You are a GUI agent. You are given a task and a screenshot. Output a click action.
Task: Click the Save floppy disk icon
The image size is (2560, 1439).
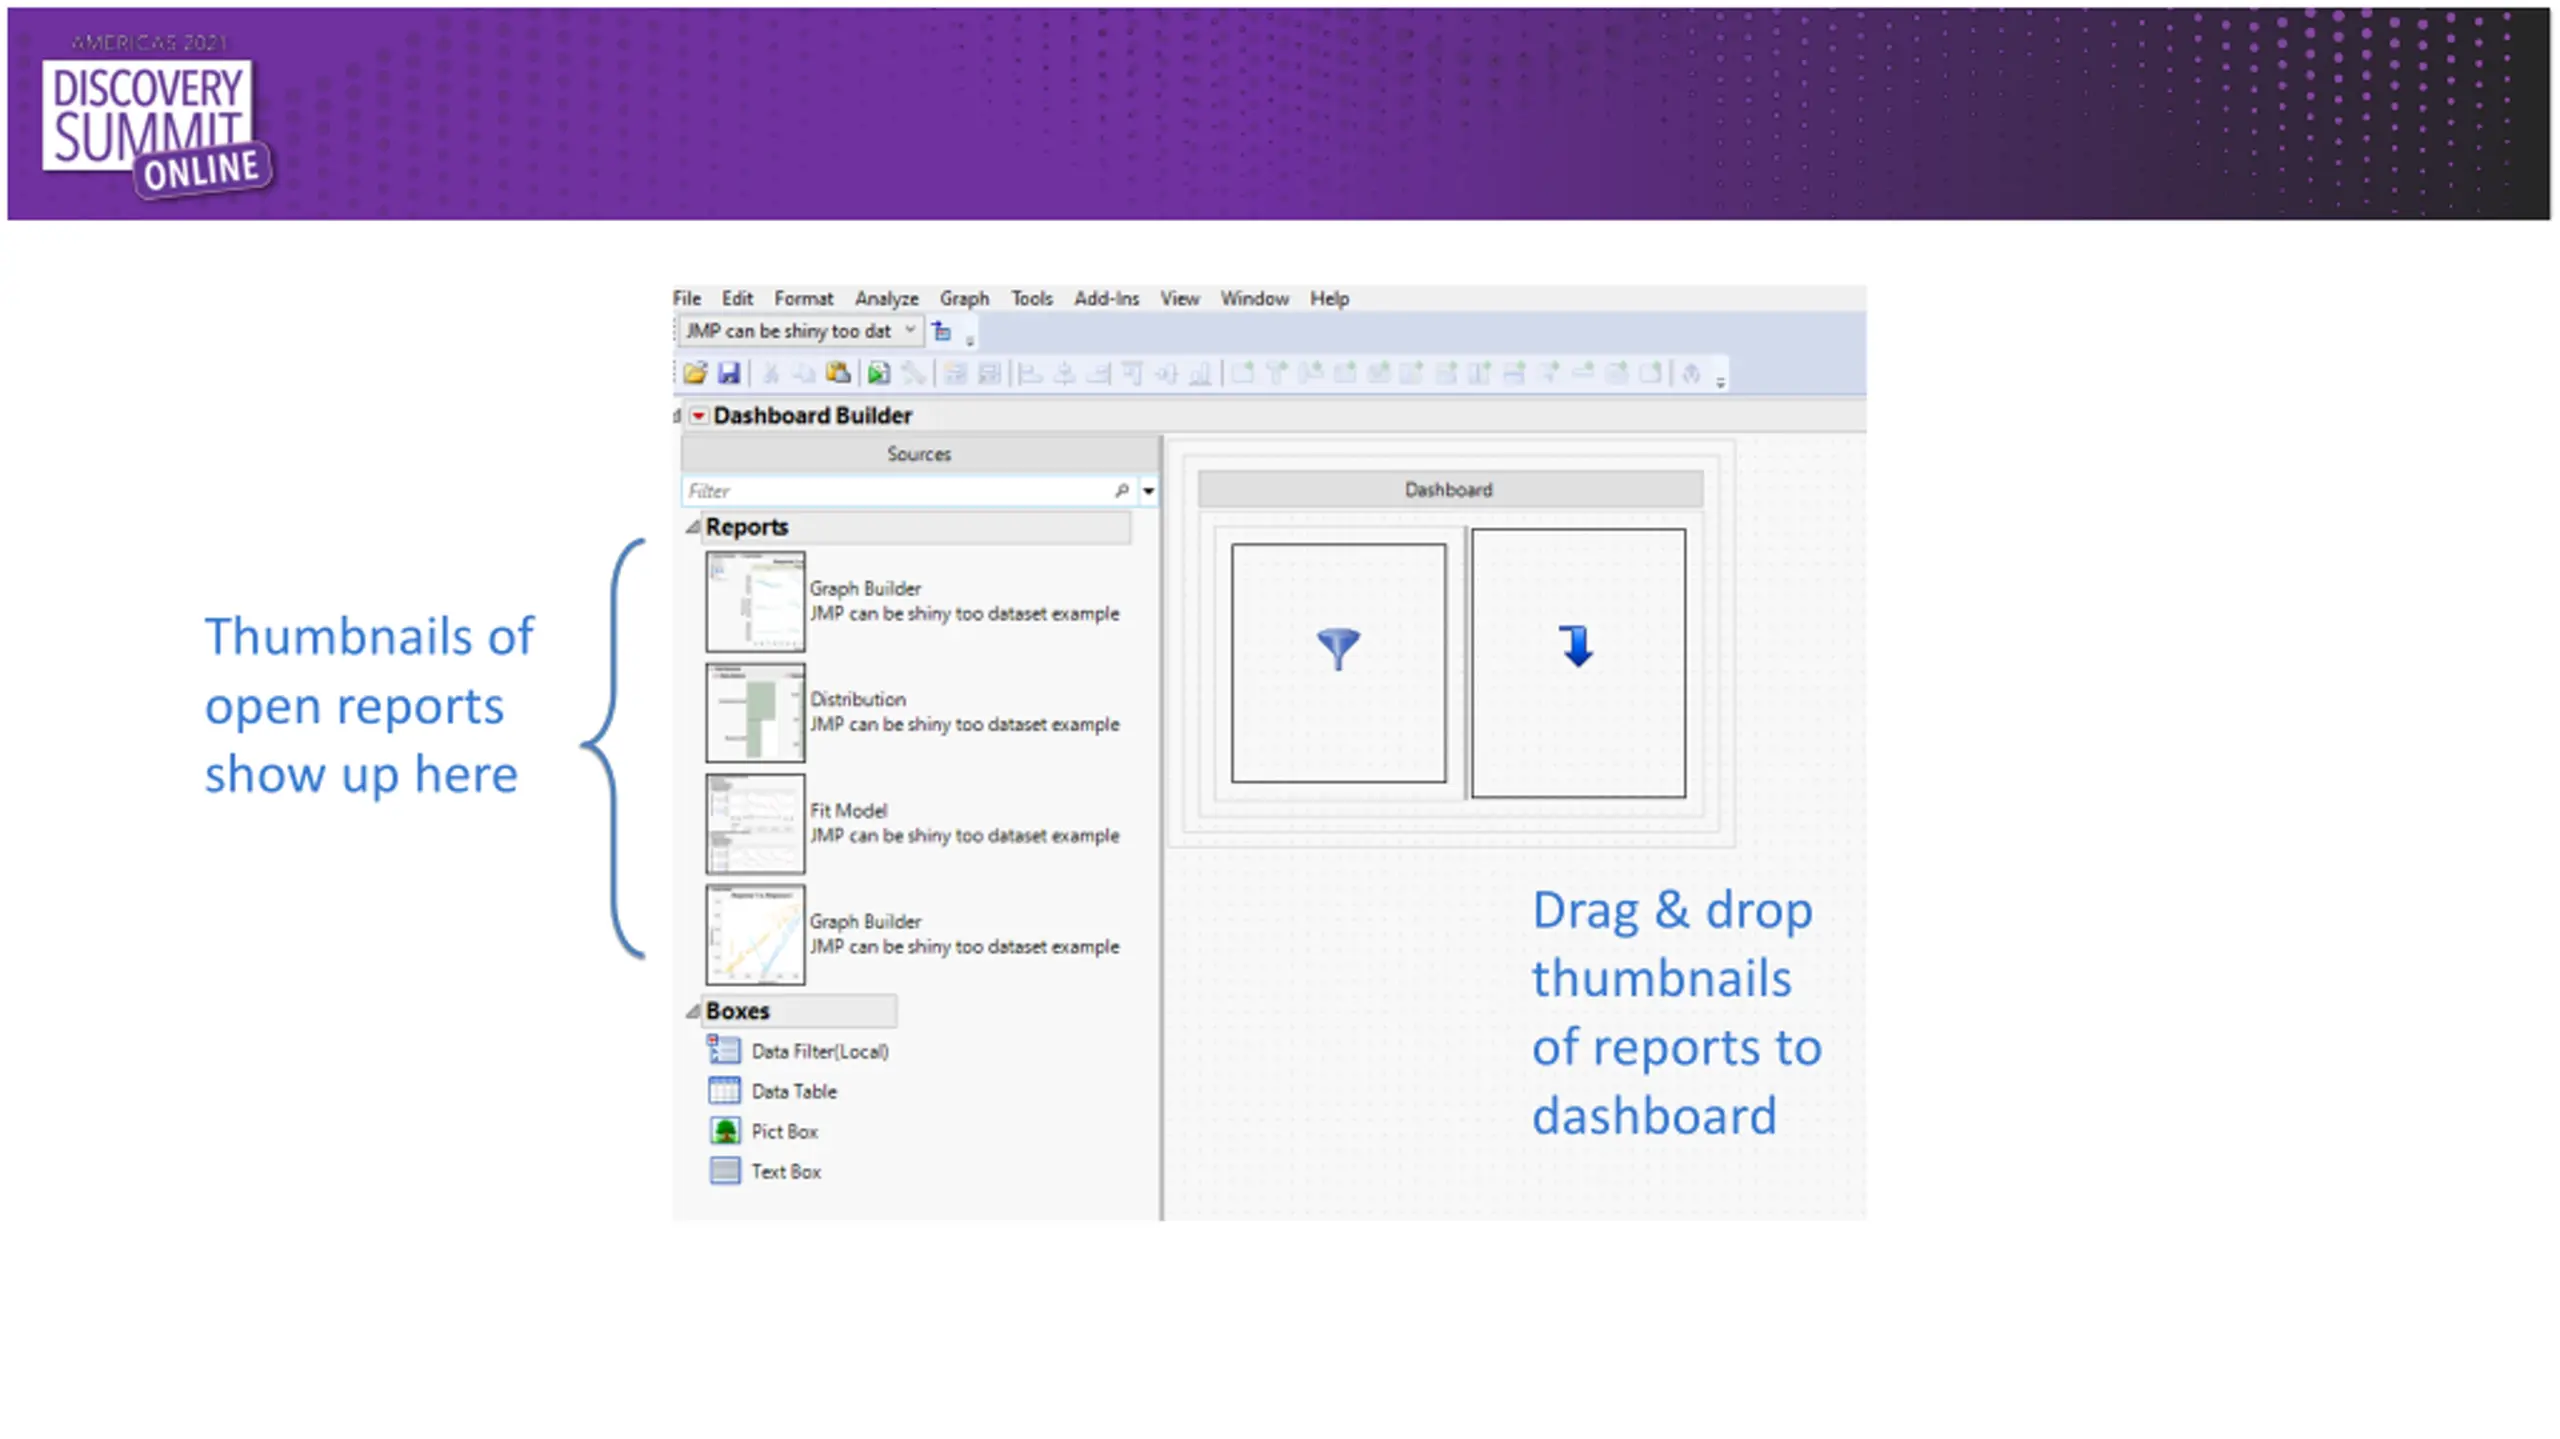pos(729,374)
